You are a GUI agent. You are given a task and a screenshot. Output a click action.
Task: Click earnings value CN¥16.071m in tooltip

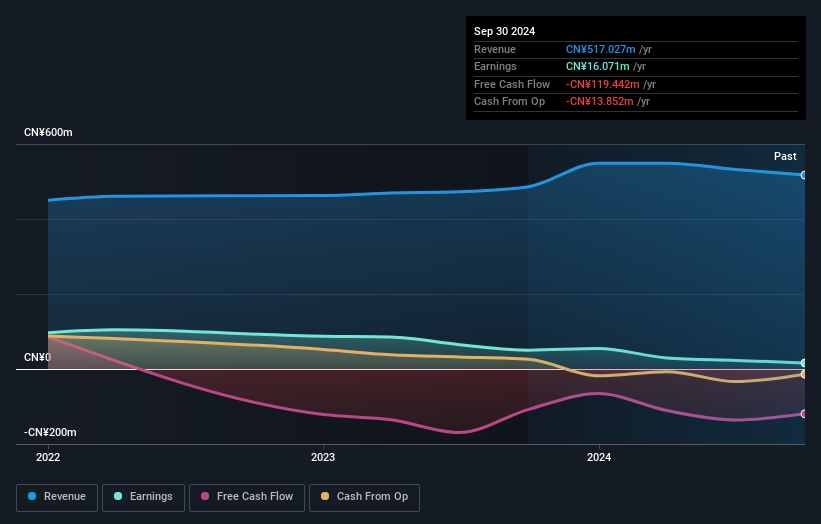[x=597, y=66]
